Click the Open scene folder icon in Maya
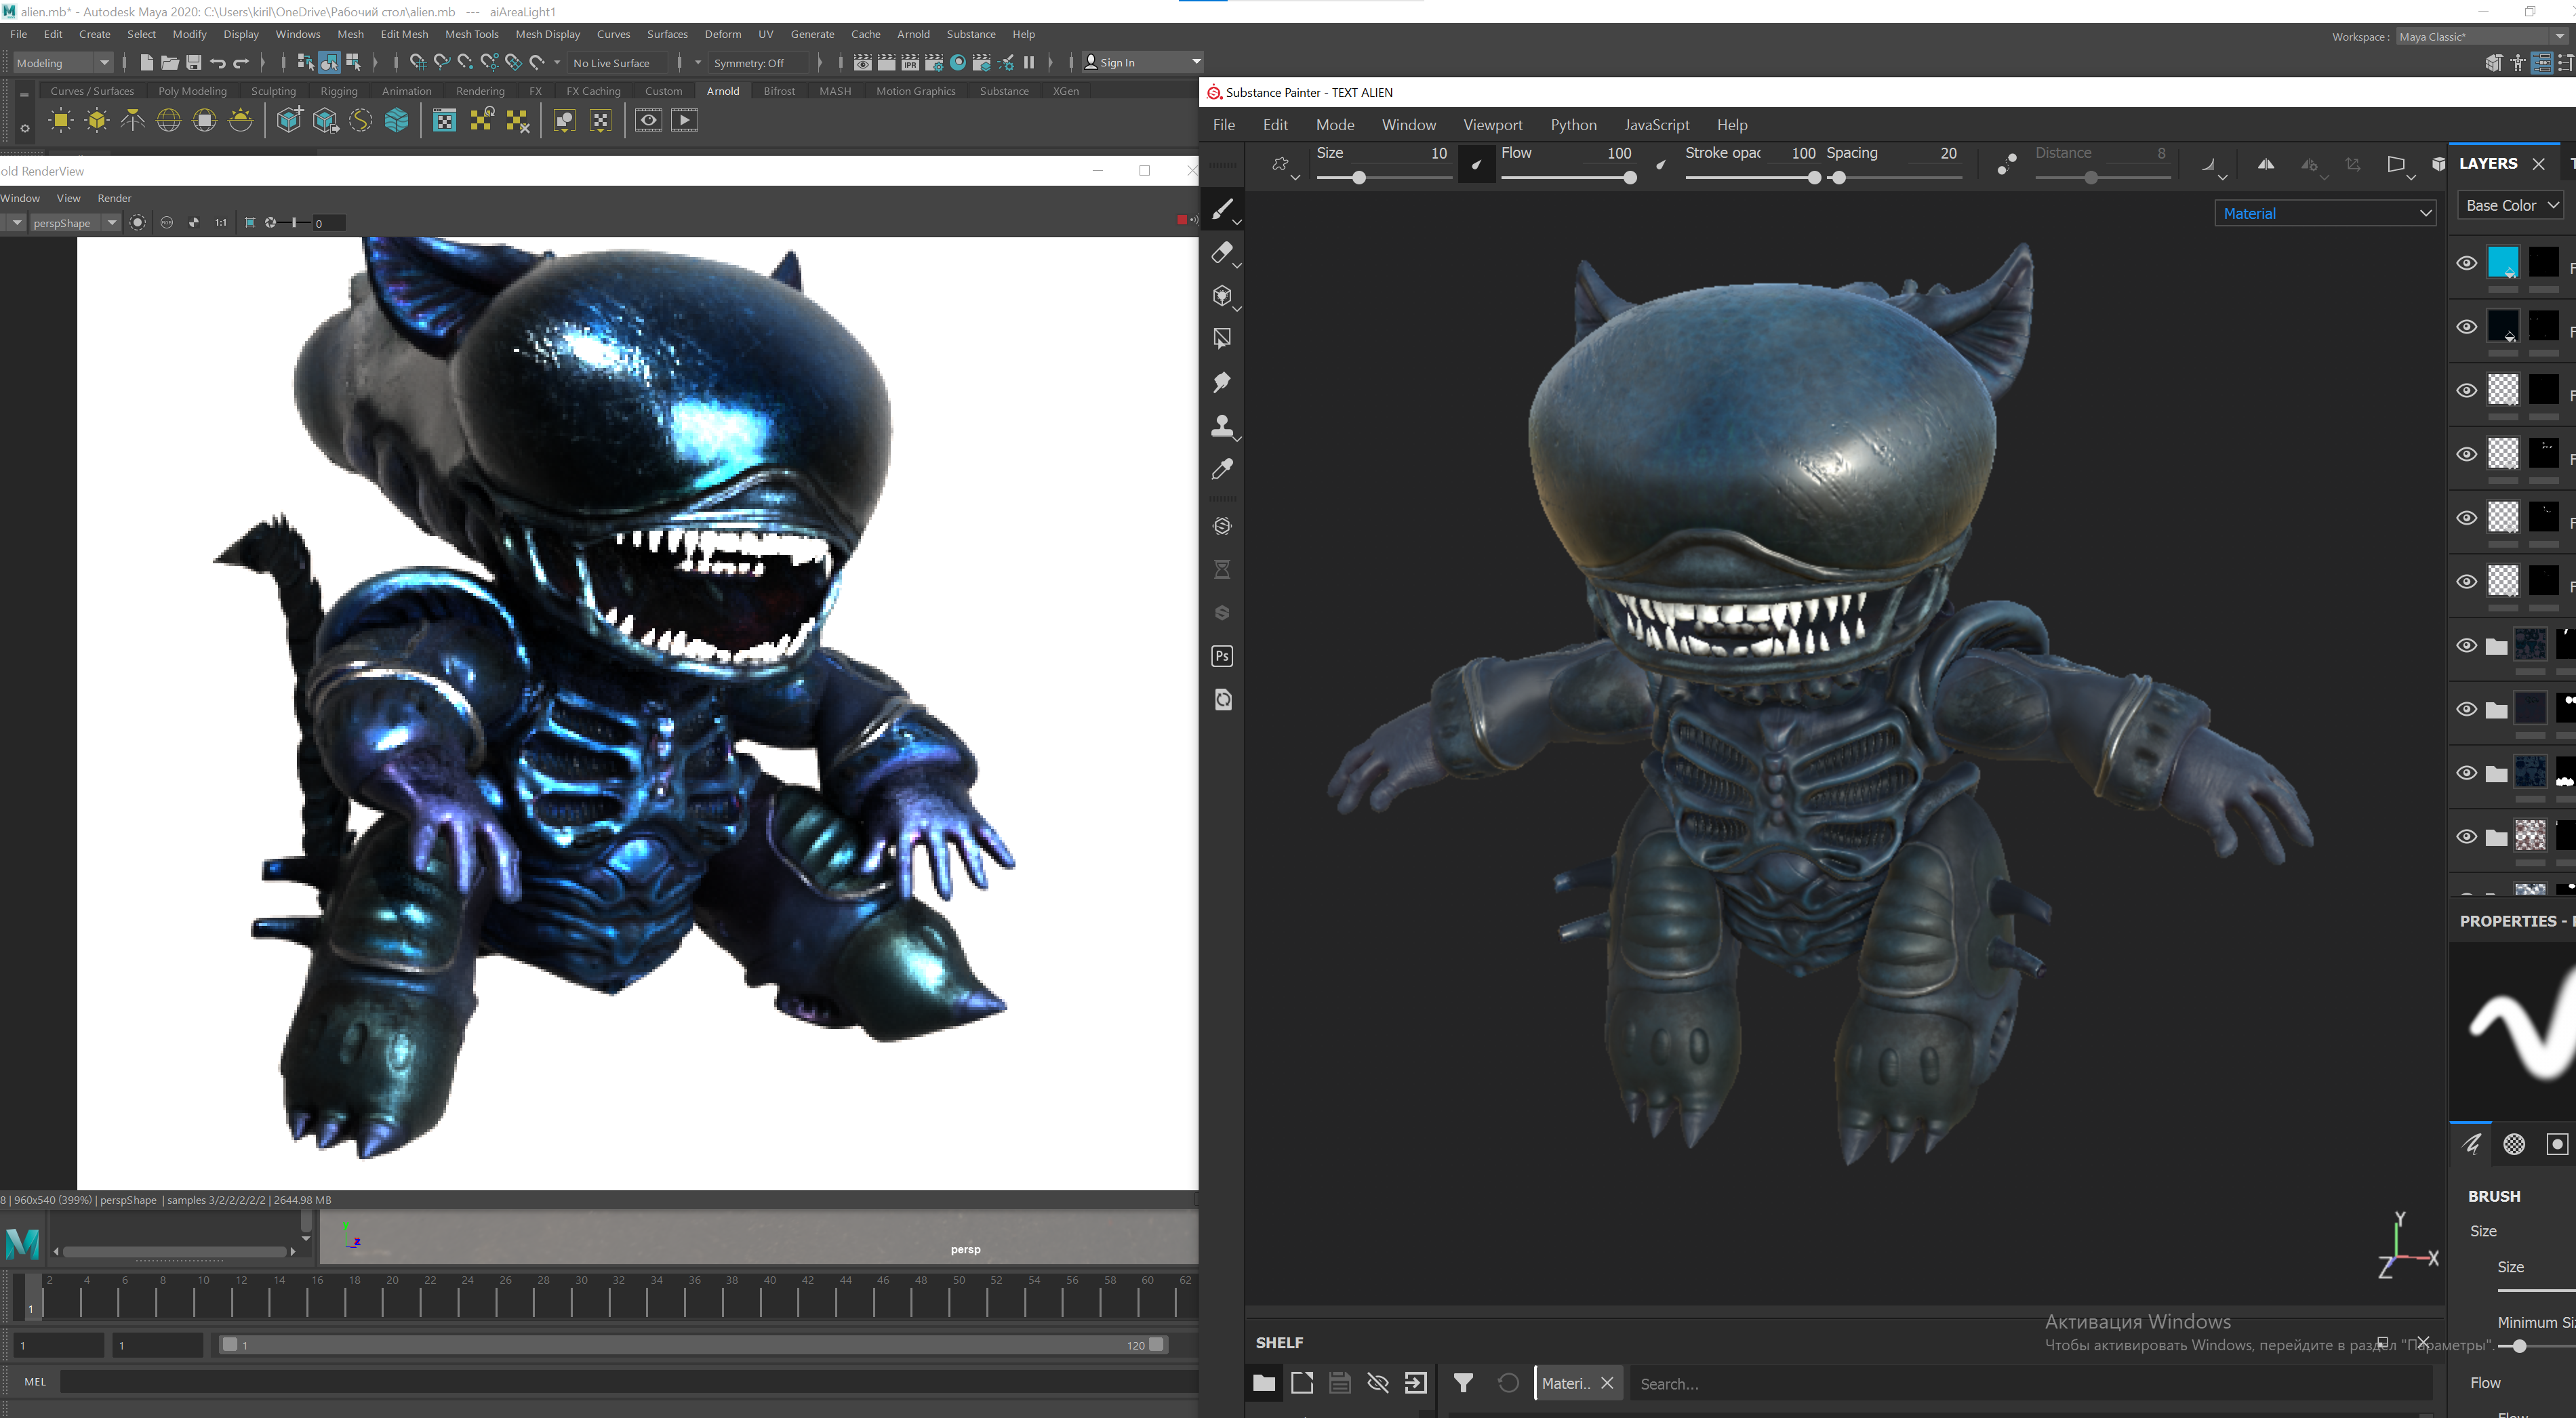The height and width of the screenshot is (1418, 2576). (170, 62)
